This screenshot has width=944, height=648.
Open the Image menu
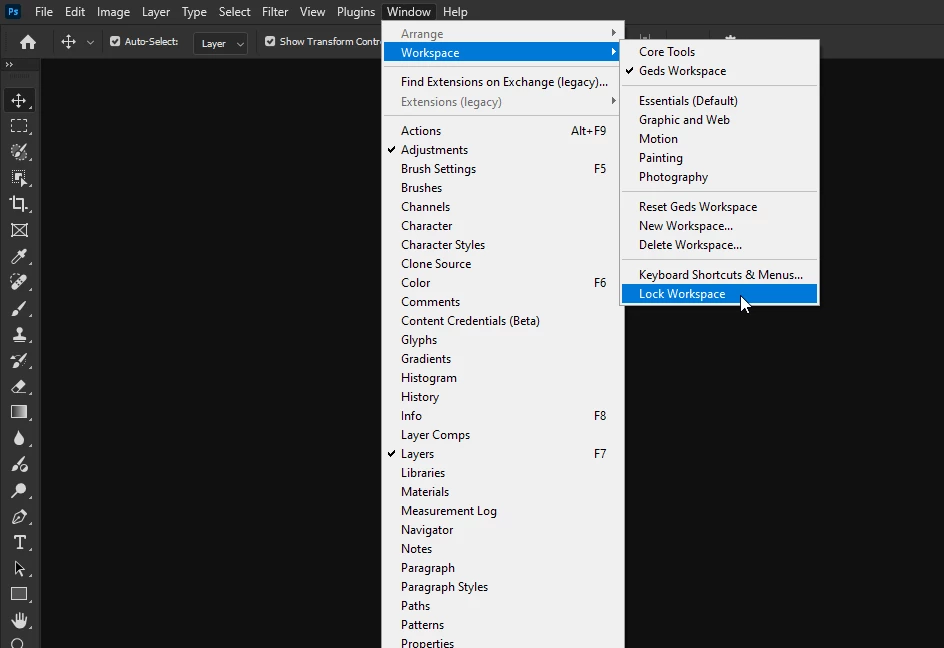[x=113, y=12]
